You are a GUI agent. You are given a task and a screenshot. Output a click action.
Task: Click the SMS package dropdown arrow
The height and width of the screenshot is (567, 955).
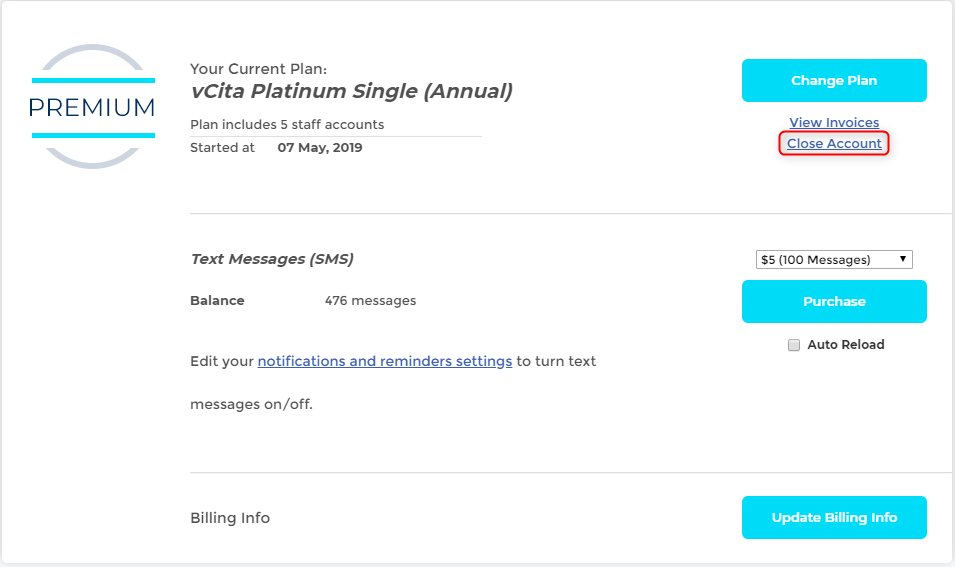coord(903,259)
